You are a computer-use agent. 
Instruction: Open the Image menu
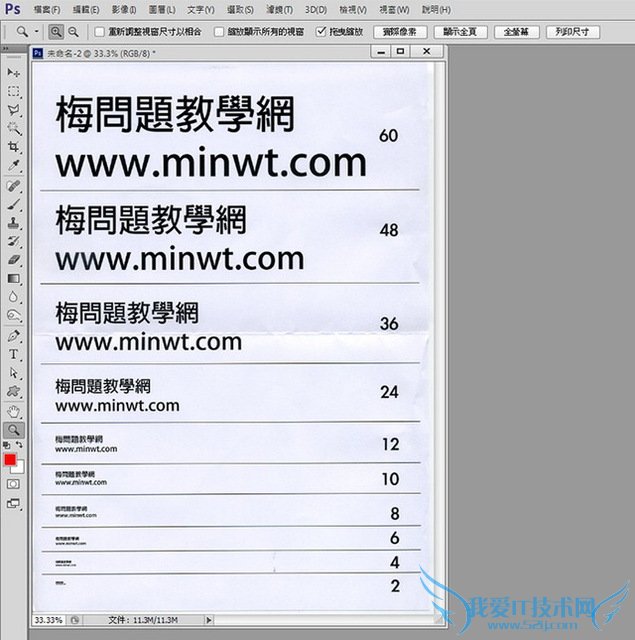124,10
